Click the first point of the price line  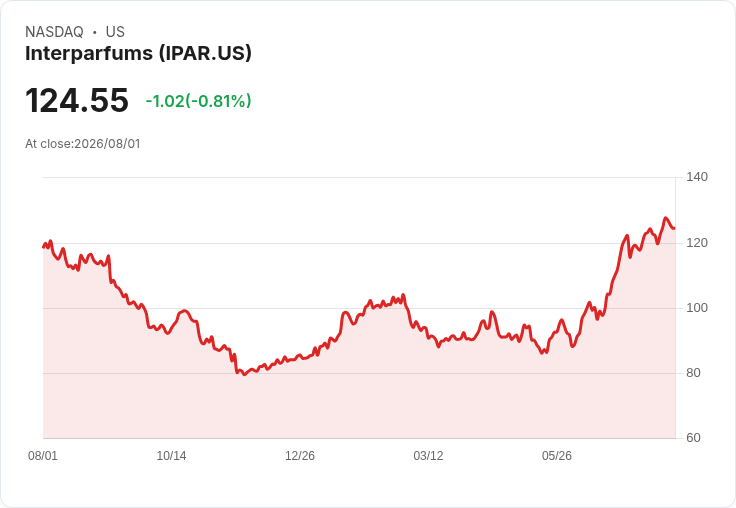pos(43,247)
